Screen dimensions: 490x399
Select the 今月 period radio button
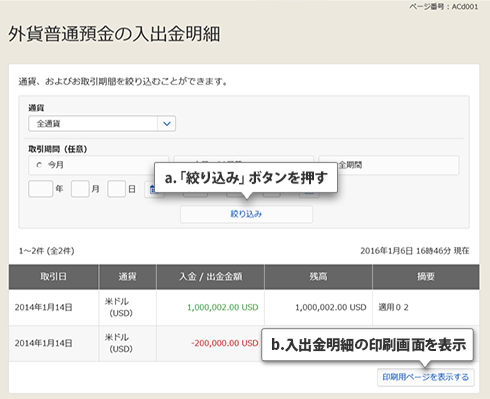(39, 165)
